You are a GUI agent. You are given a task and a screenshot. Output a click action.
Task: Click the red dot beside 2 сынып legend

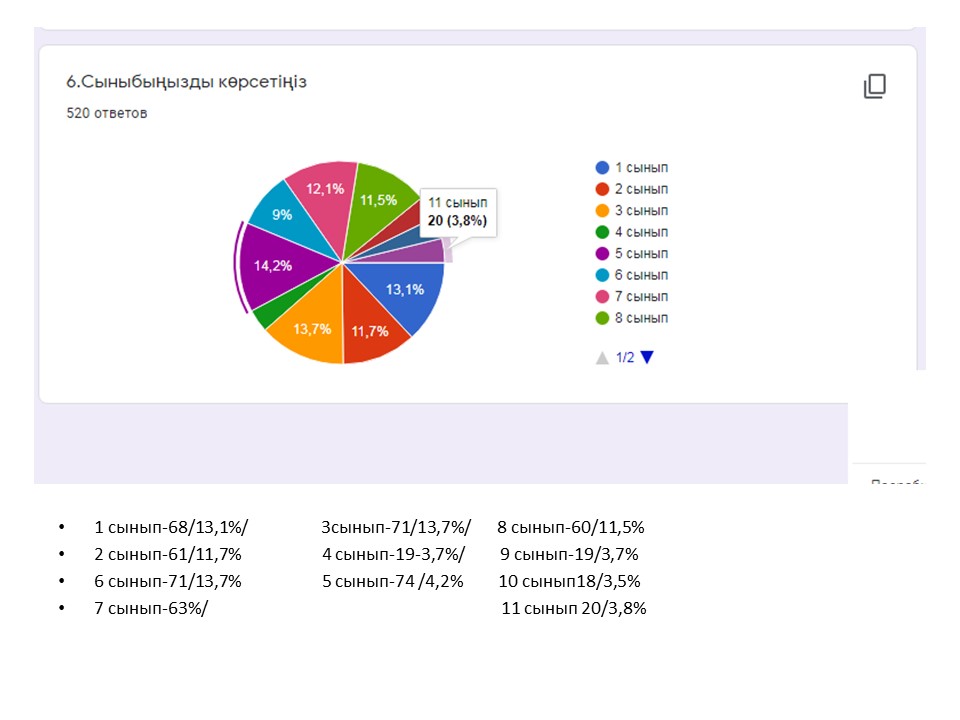coord(602,189)
